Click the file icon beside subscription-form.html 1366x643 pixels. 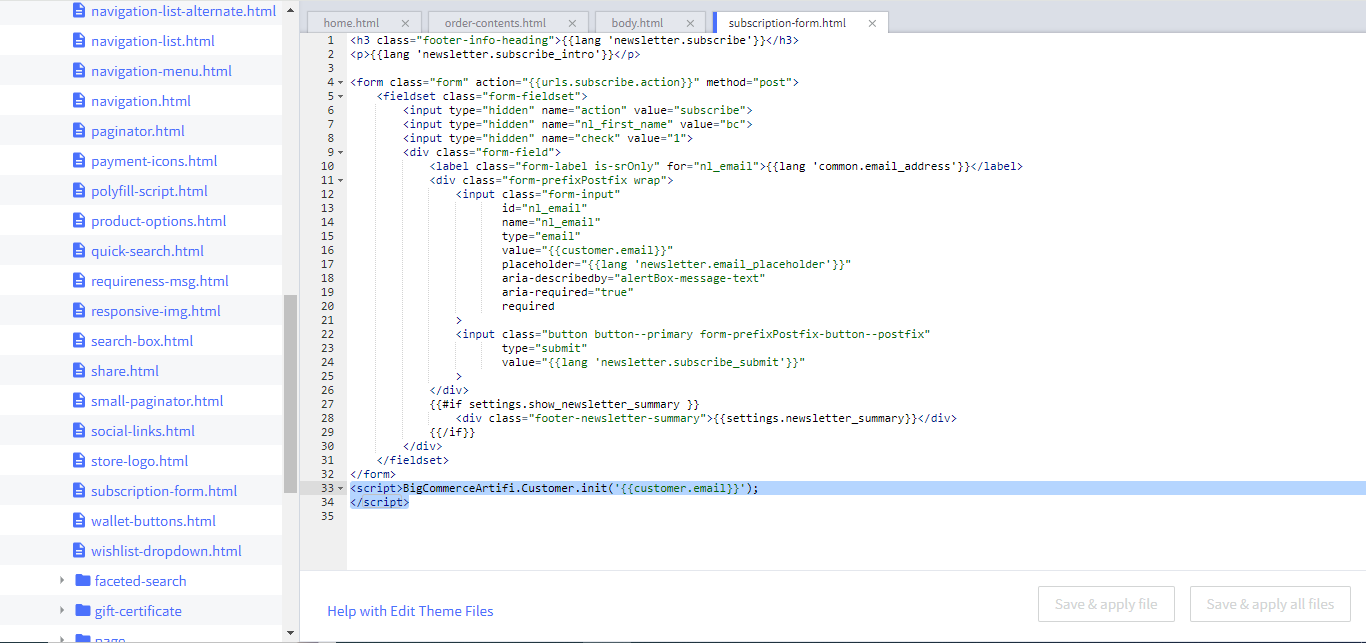click(x=81, y=491)
